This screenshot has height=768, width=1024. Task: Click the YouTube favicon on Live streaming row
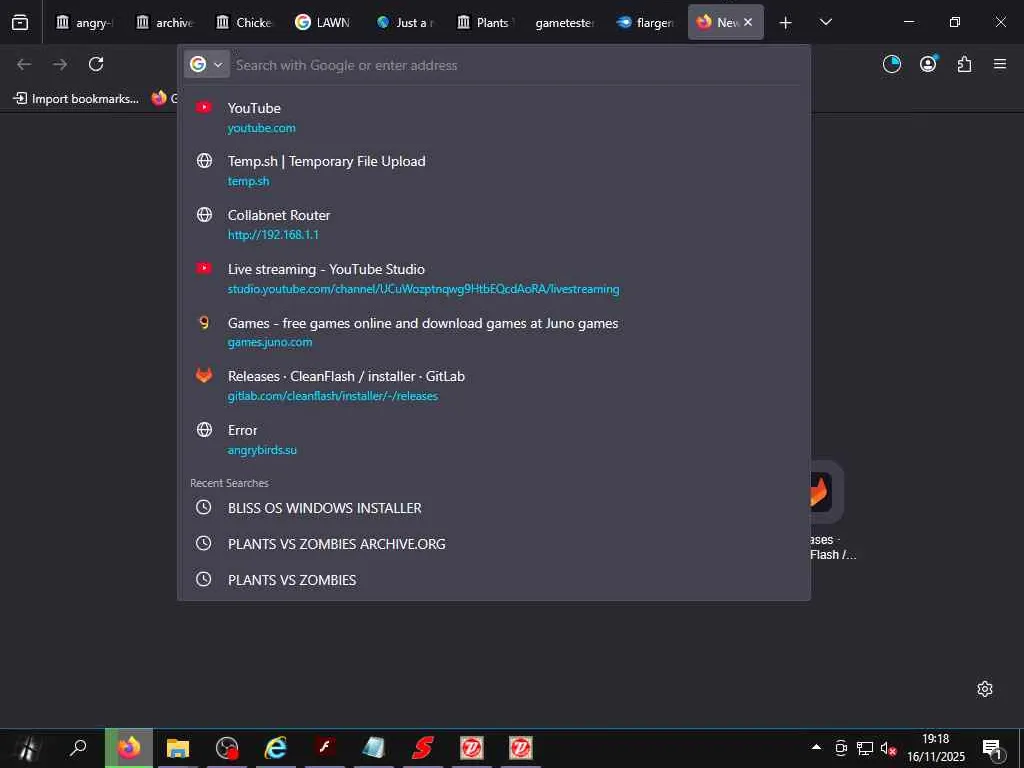click(x=204, y=268)
